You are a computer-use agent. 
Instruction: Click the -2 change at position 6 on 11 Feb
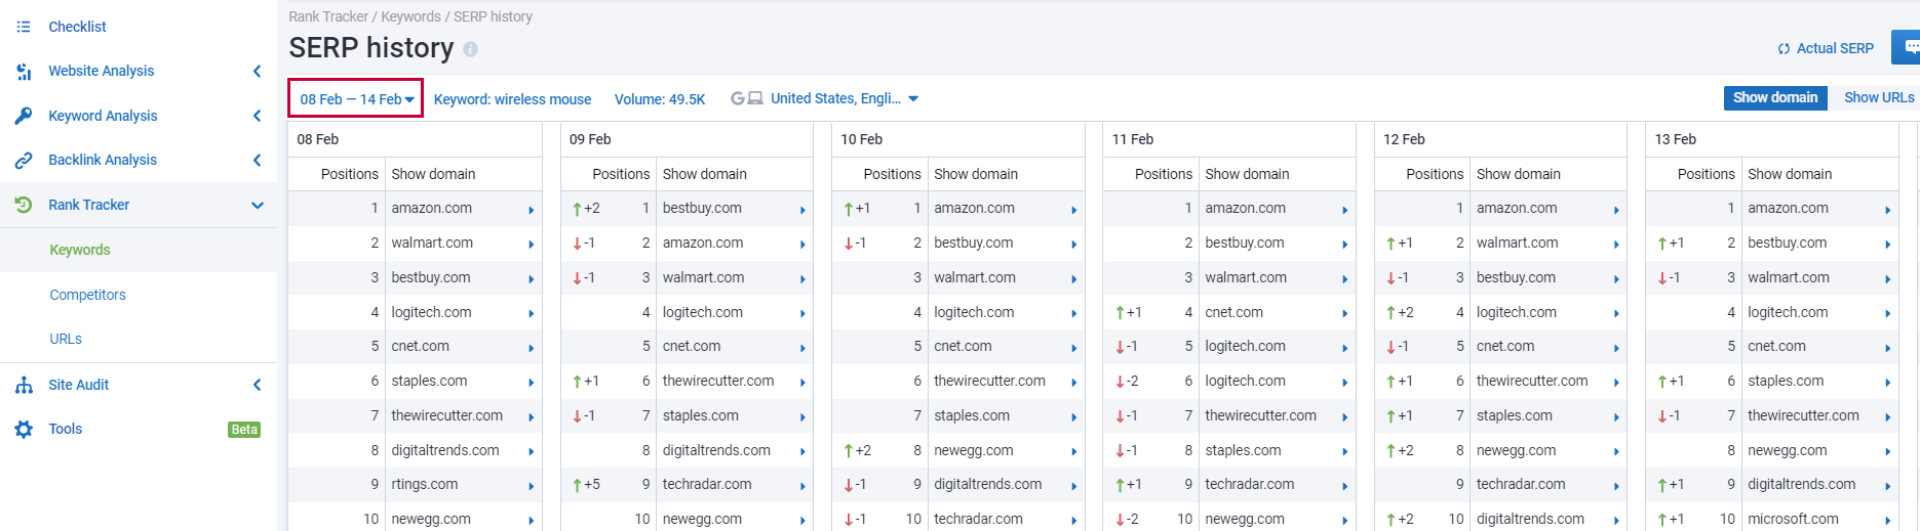tap(1127, 382)
